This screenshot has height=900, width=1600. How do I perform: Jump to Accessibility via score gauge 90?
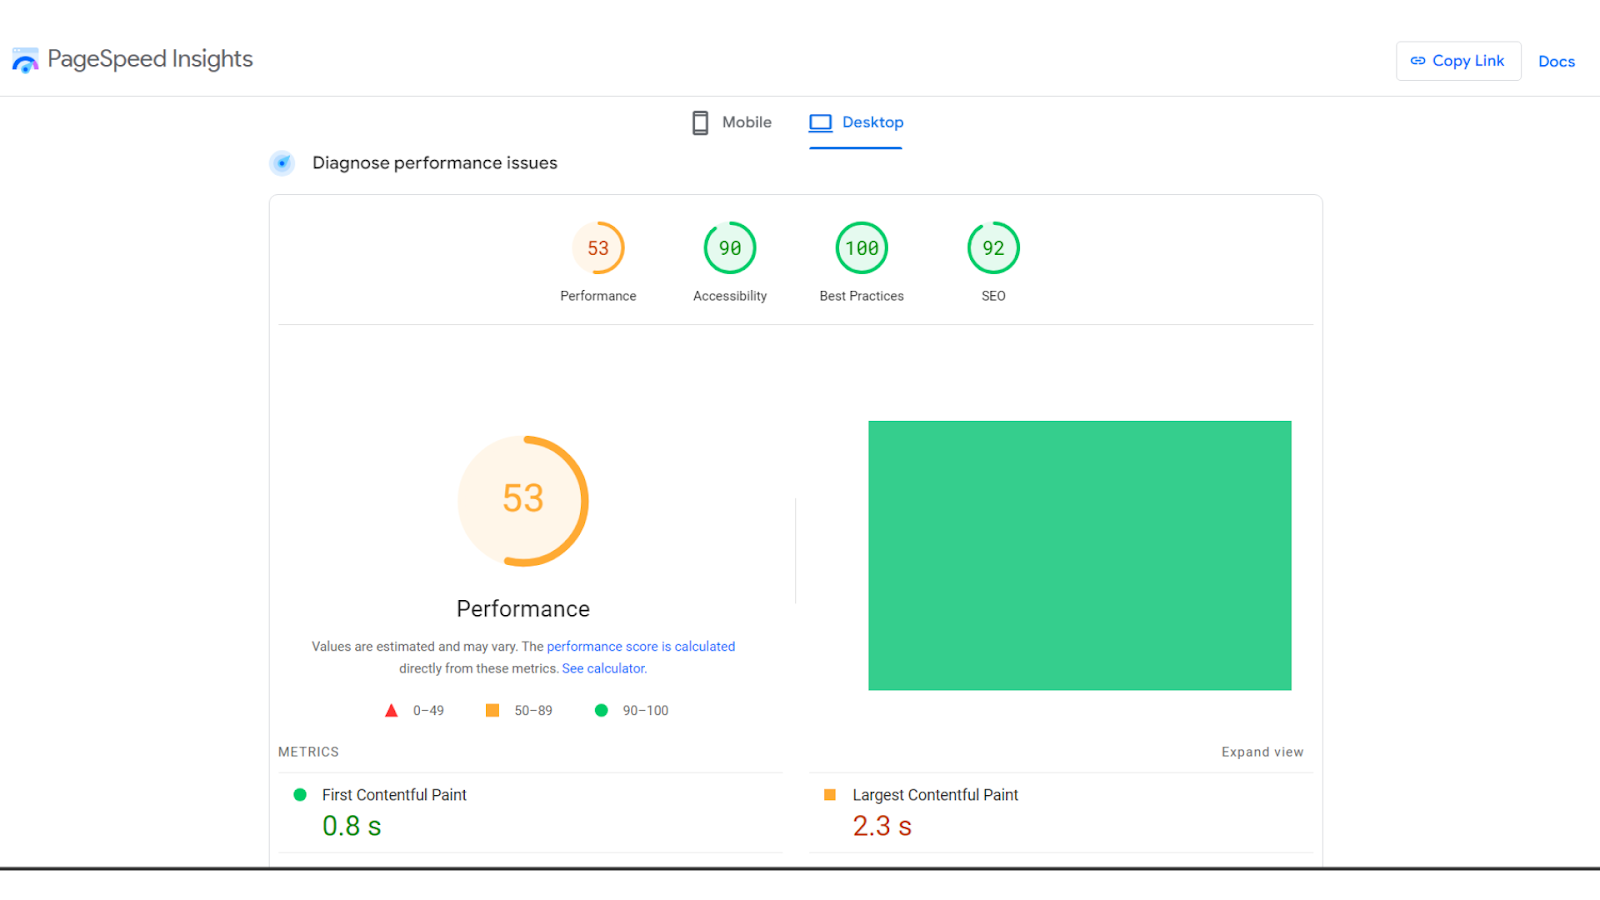point(730,248)
